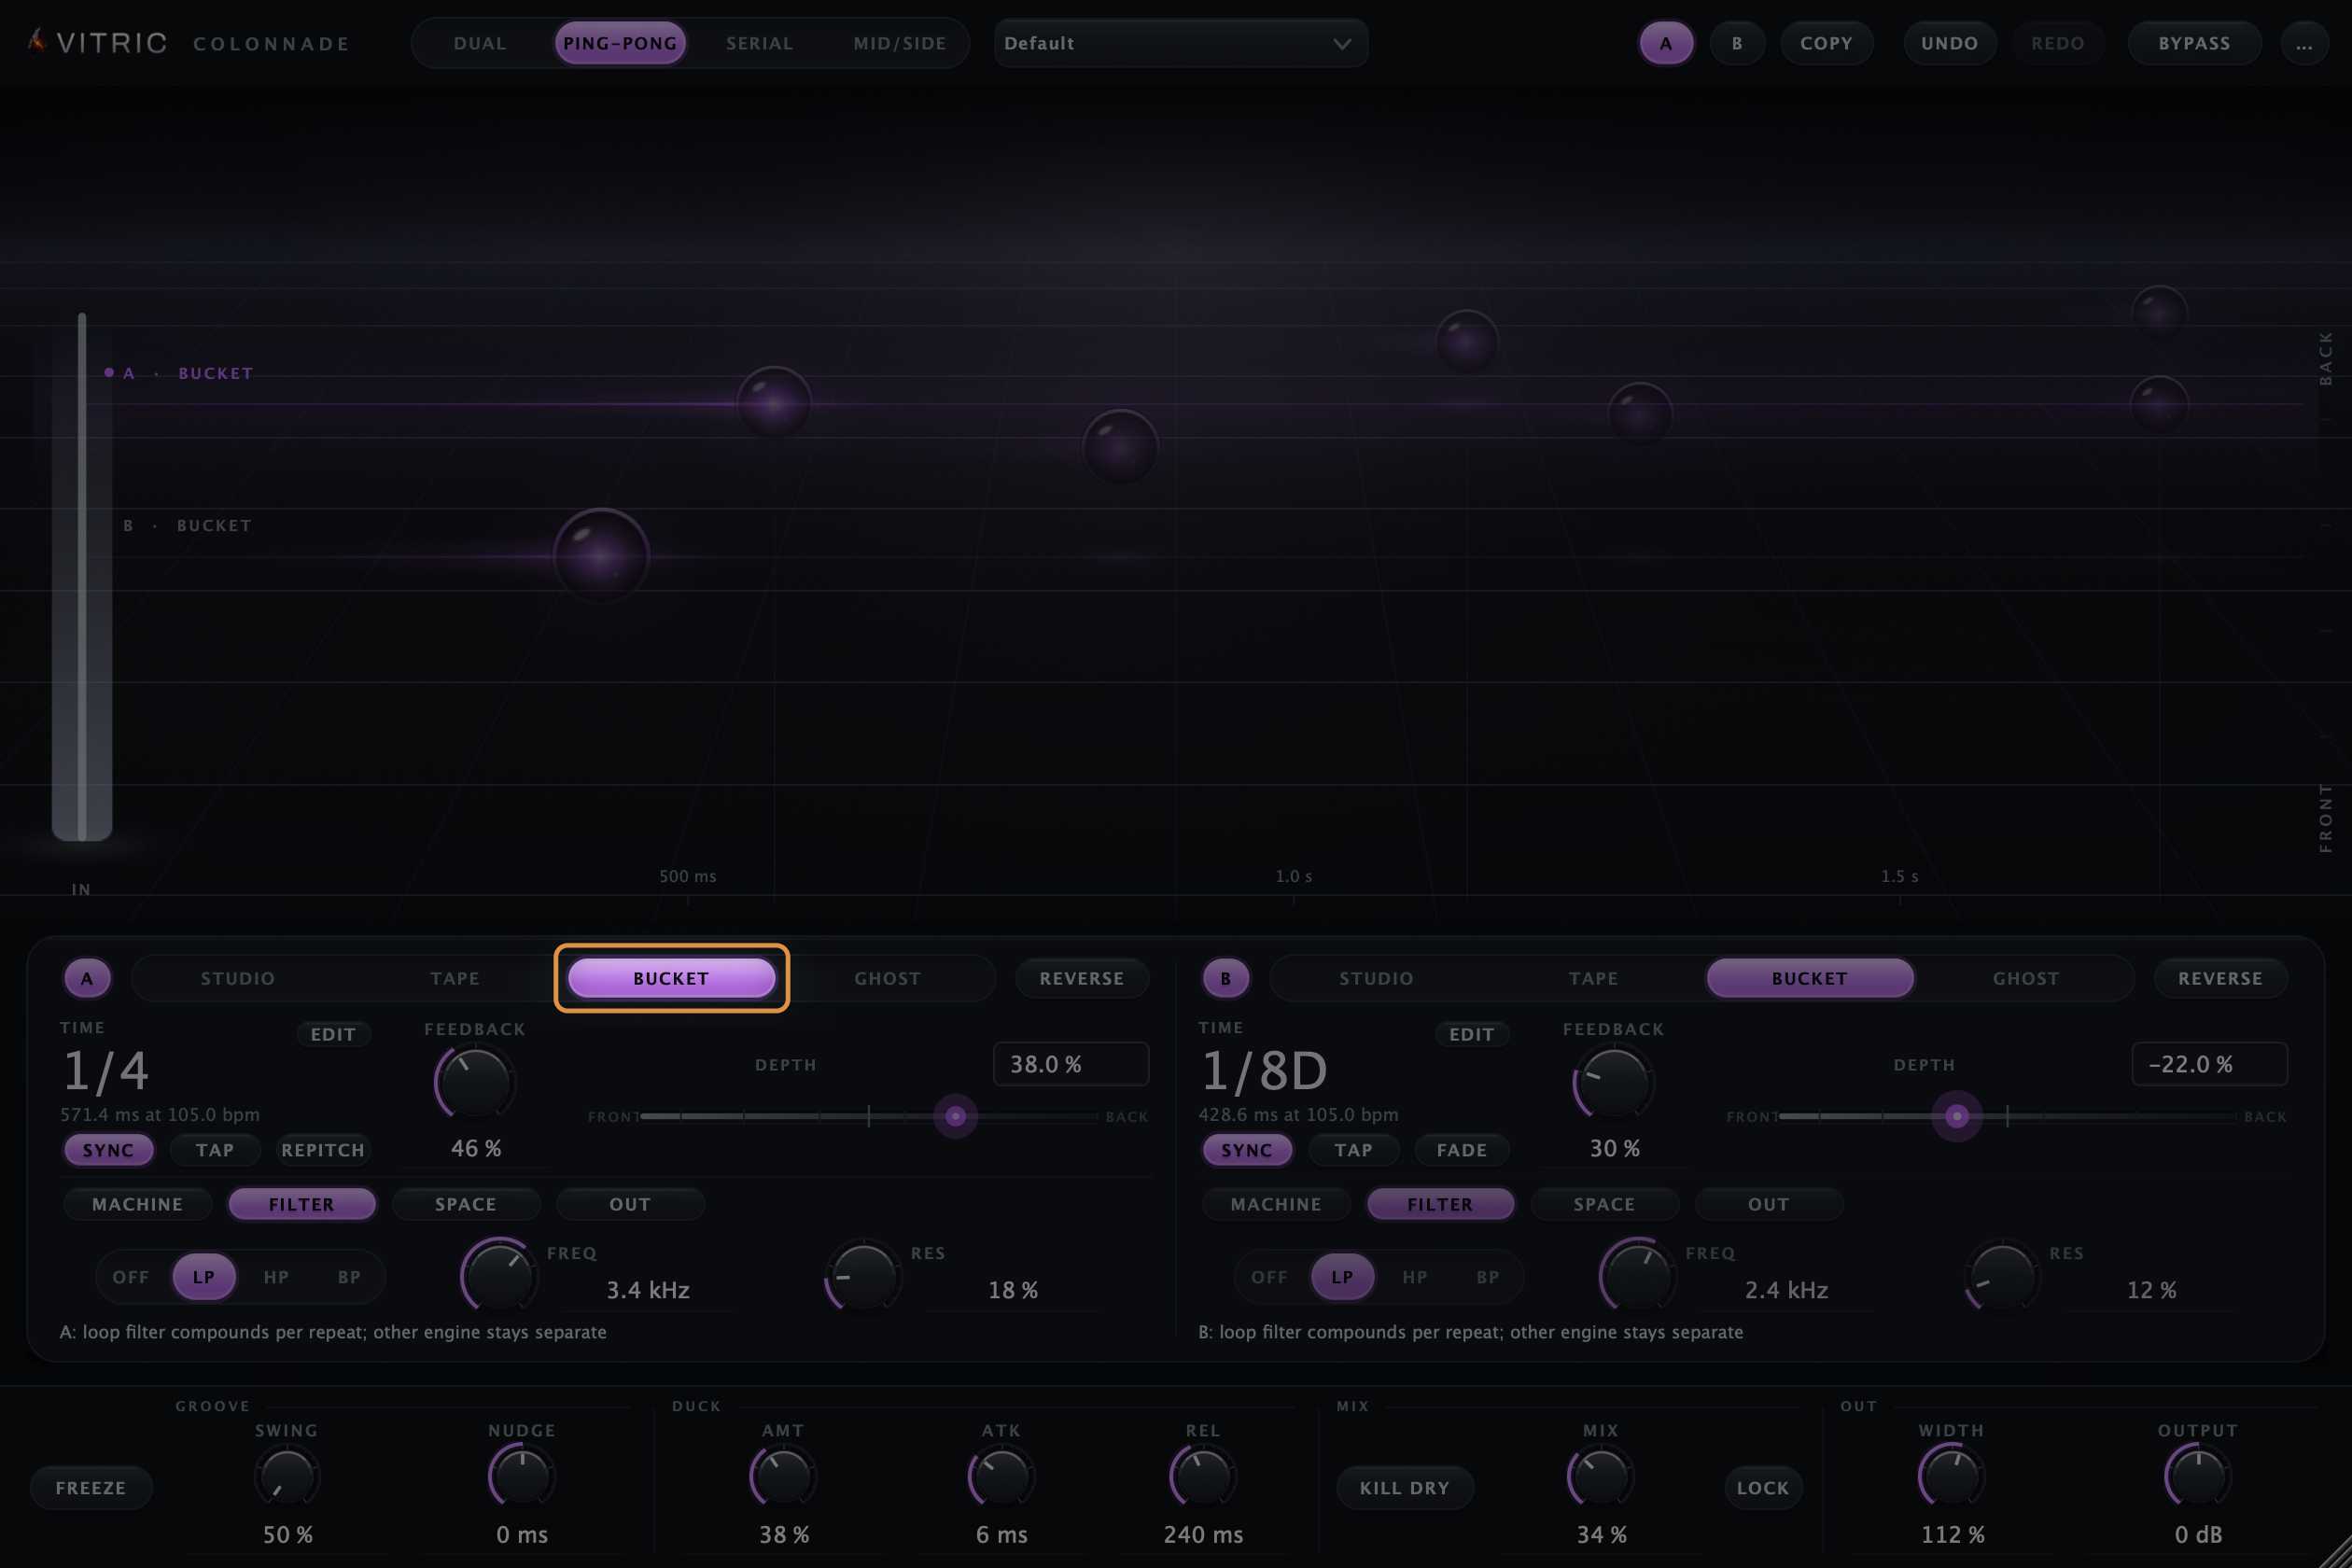Toggle the Mix Lock
The width and height of the screenshot is (2352, 1568).
[1763, 1488]
